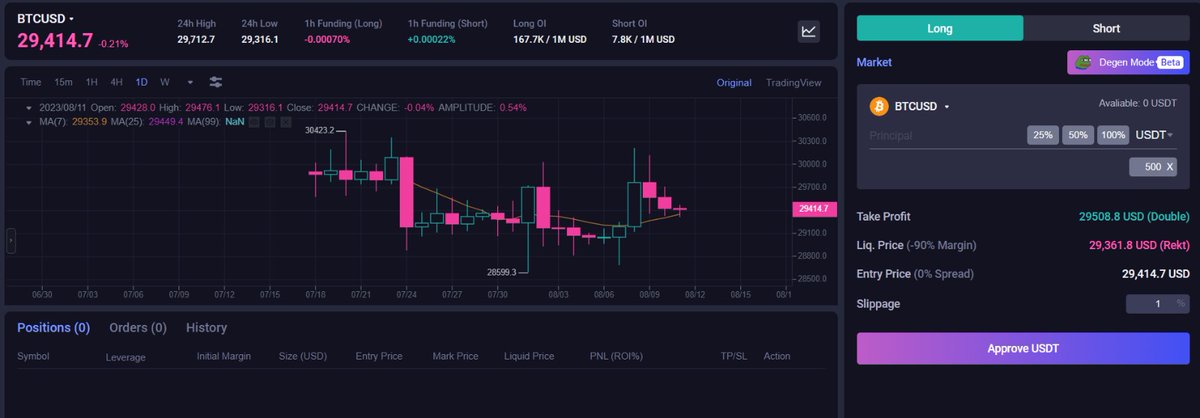This screenshot has height=418, width=1200.
Task: Switch chart to Original view
Action: point(734,82)
